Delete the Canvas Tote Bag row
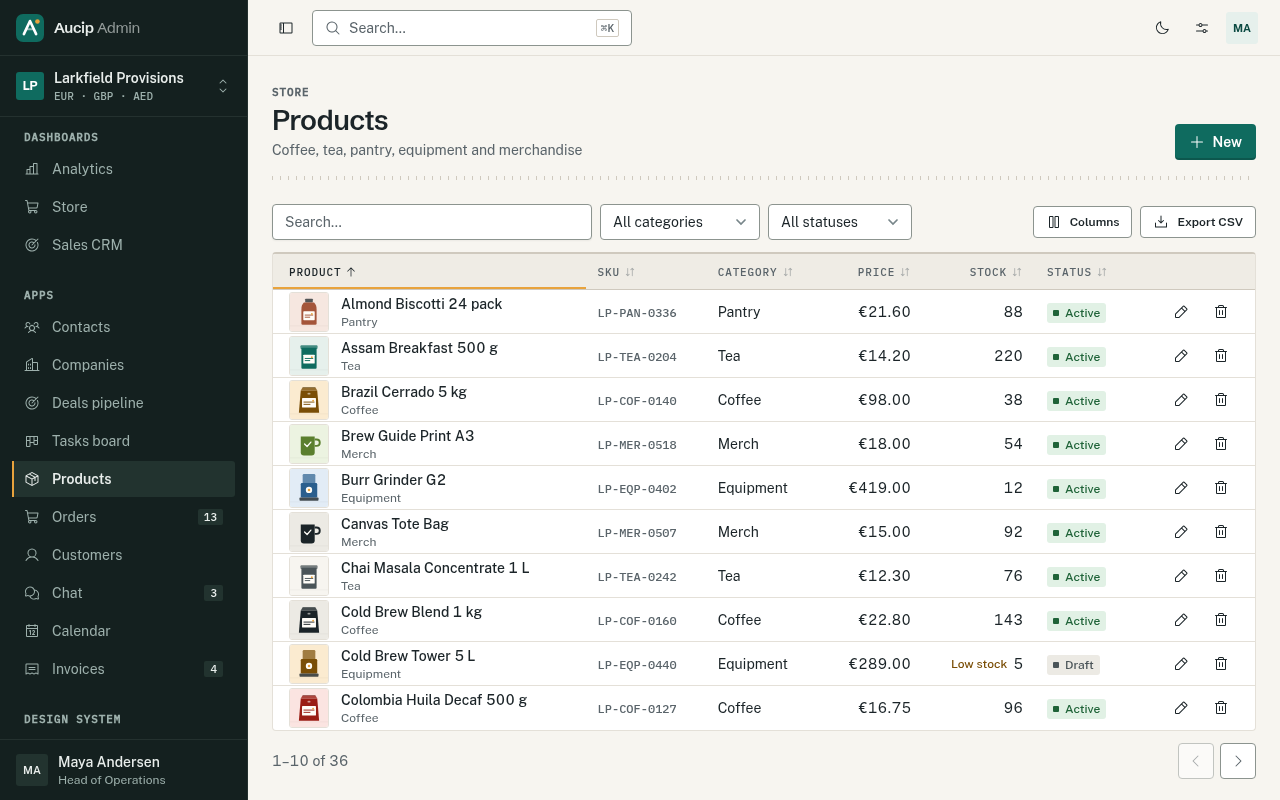Screen dimensions: 1280x800 pyautogui.click(x=1221, y=532)
